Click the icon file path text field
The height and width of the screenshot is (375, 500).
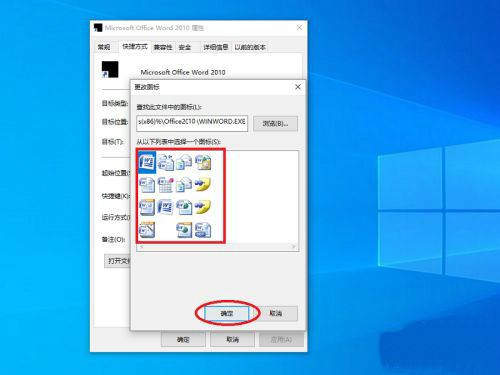pyautogui.click(x=192, y=123)
